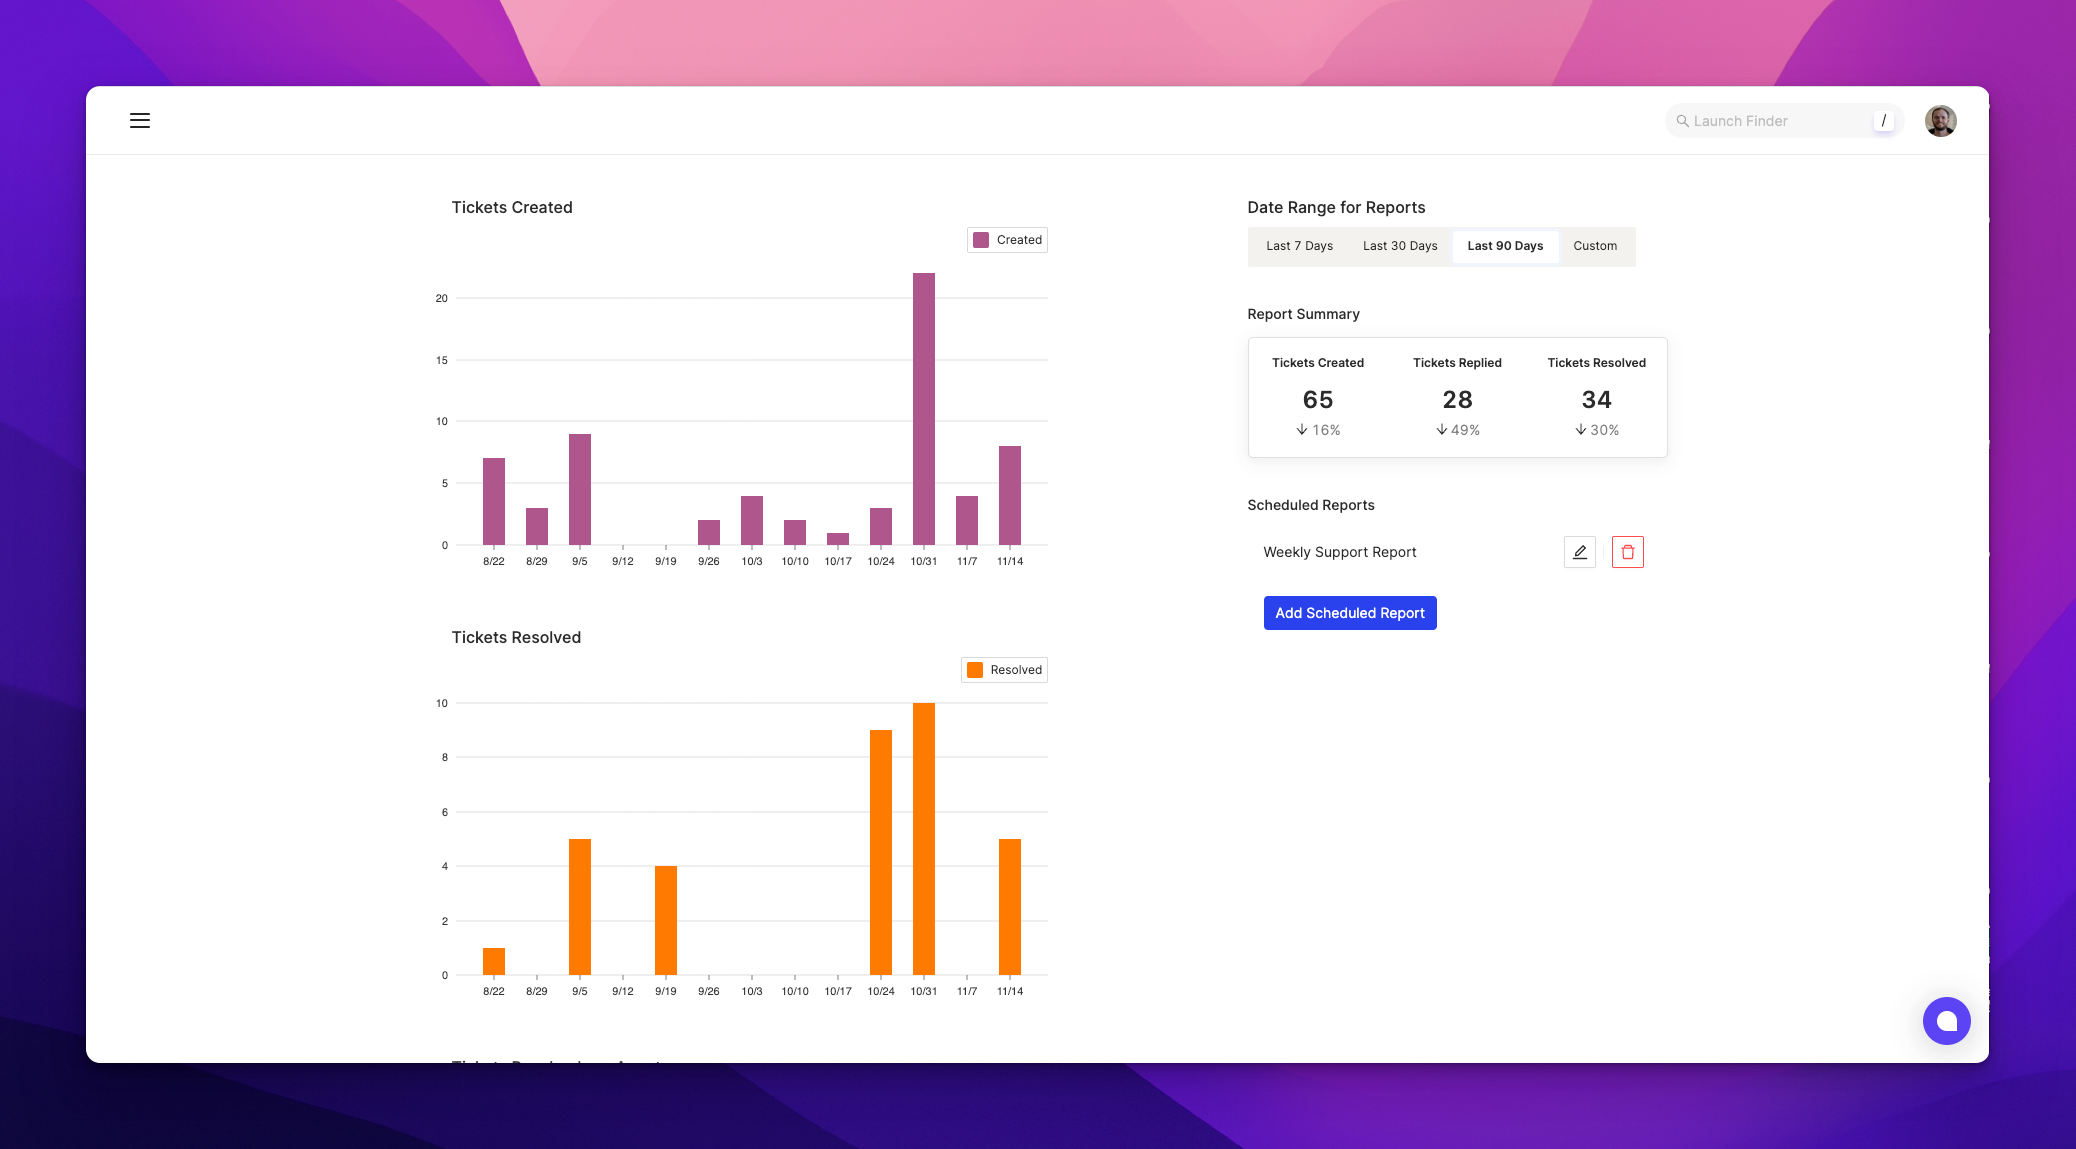Click the Report Summary heading

pos(1303,314)
